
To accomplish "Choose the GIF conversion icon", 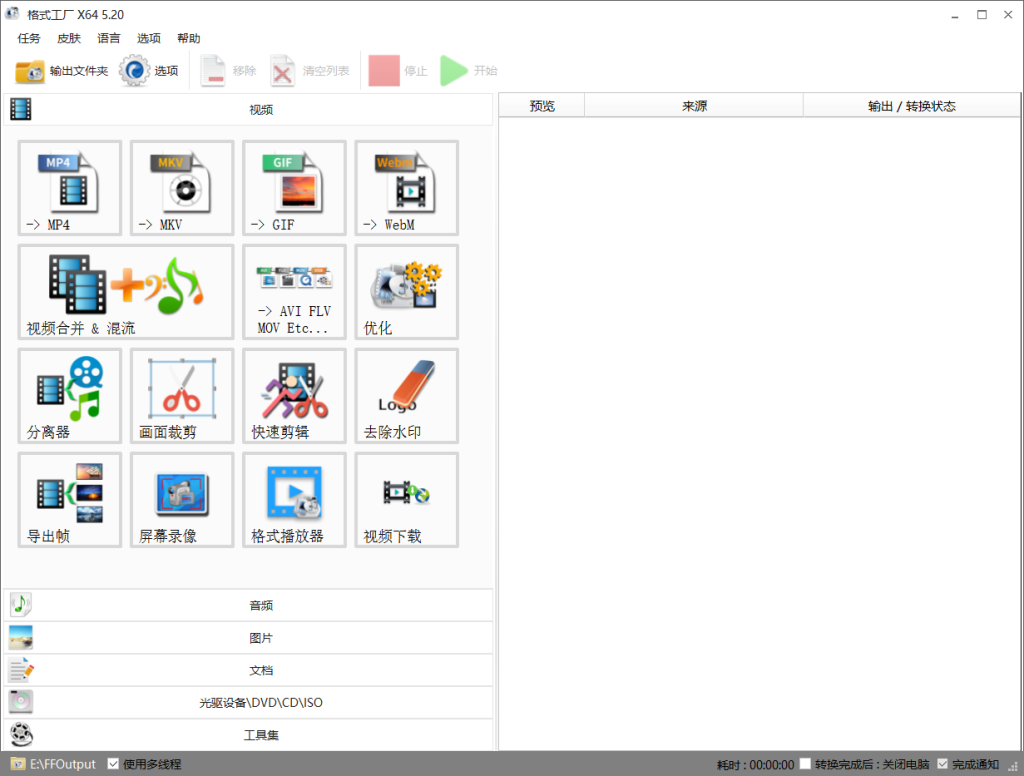I will click(294, 187).
